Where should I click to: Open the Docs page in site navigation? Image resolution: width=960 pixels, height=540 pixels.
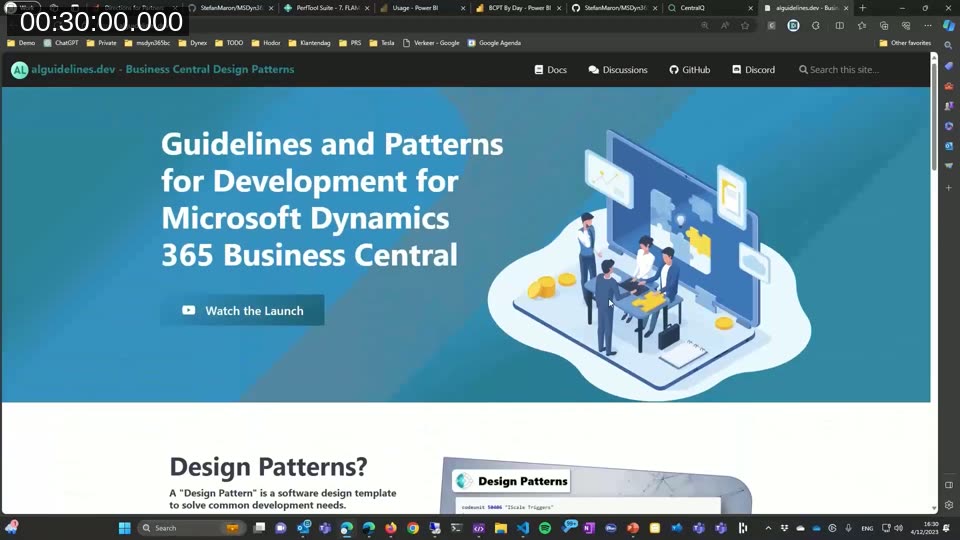(x=550, y=70)
